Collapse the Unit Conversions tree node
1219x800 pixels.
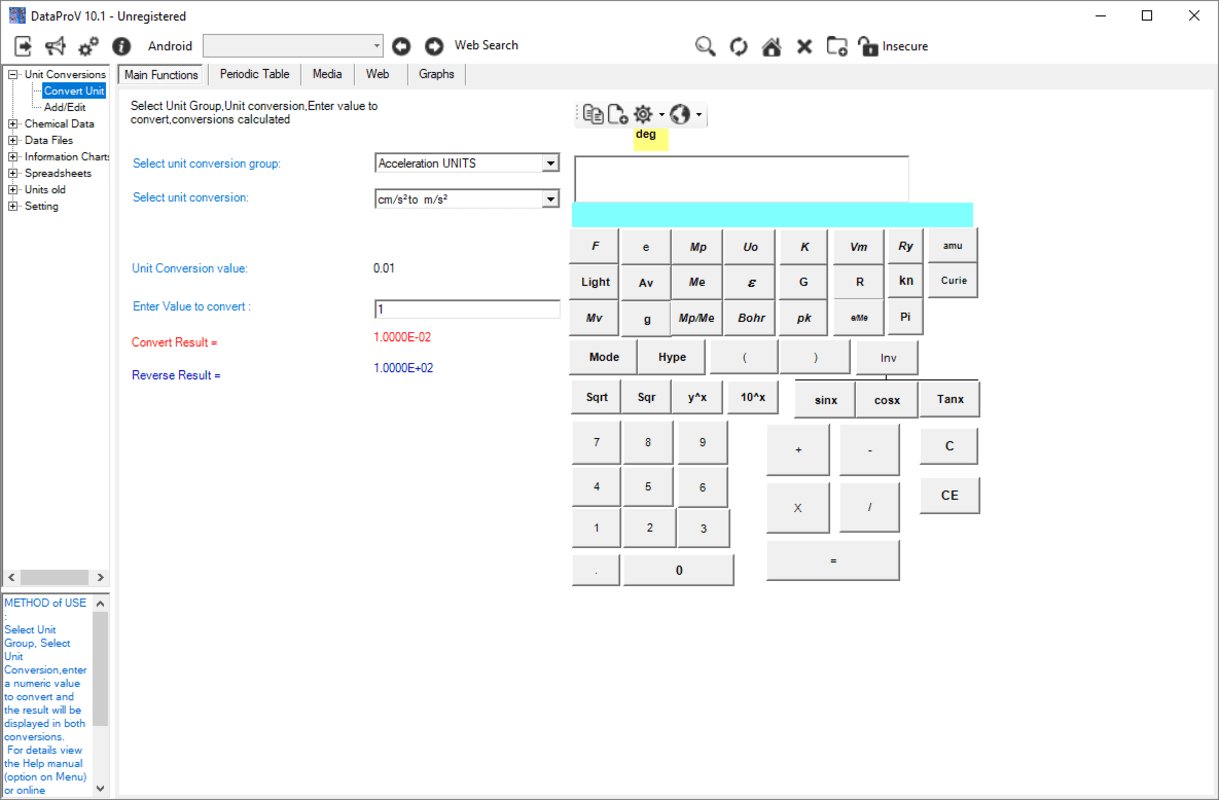coord(13,74)
